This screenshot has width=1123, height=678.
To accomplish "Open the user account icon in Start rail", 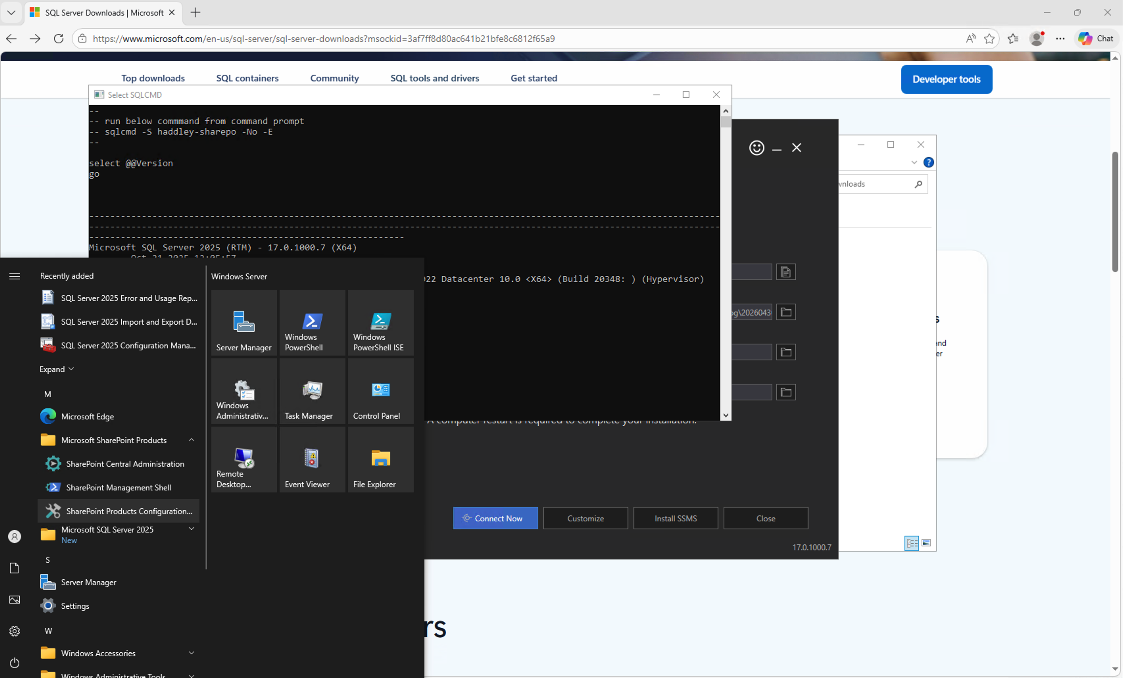I will 14,536.
